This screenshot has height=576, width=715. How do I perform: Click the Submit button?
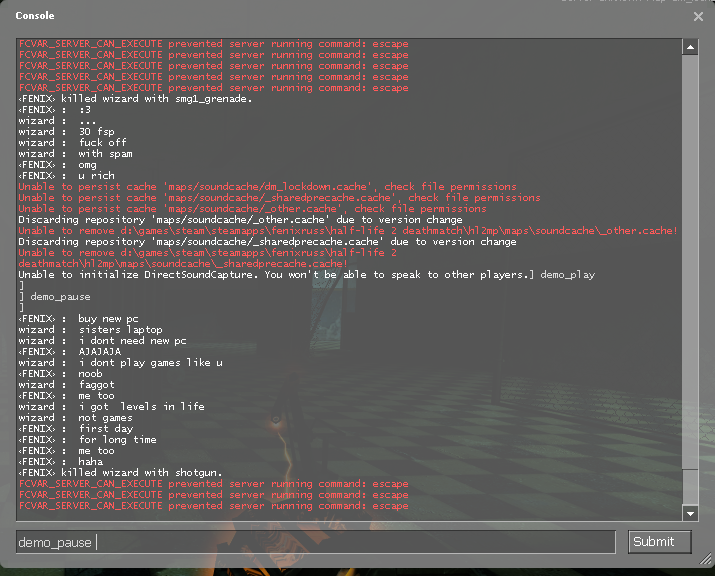tap(659, 542)
